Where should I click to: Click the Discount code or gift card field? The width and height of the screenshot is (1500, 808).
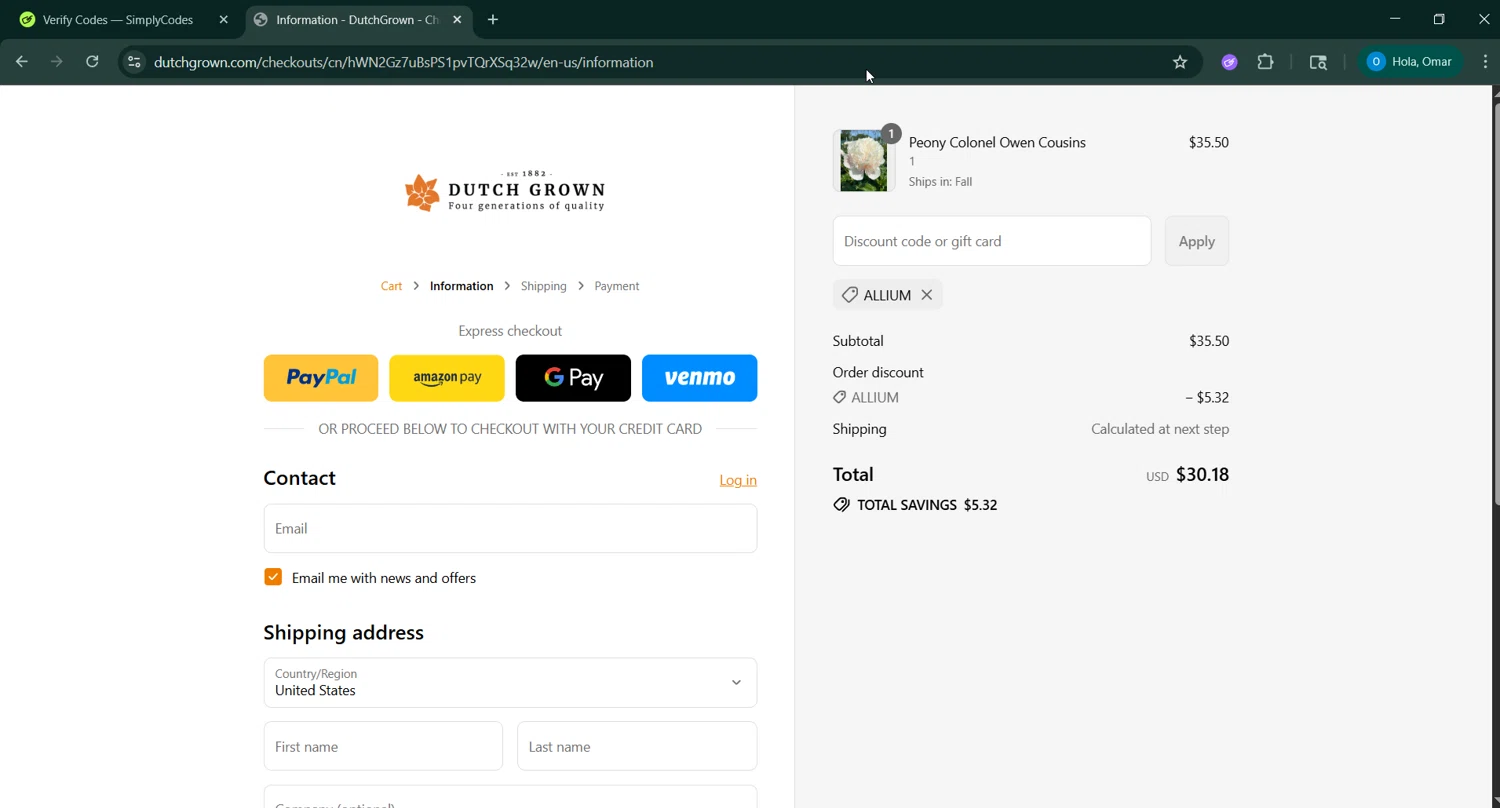pyautogui.click(x=992, y=241)
